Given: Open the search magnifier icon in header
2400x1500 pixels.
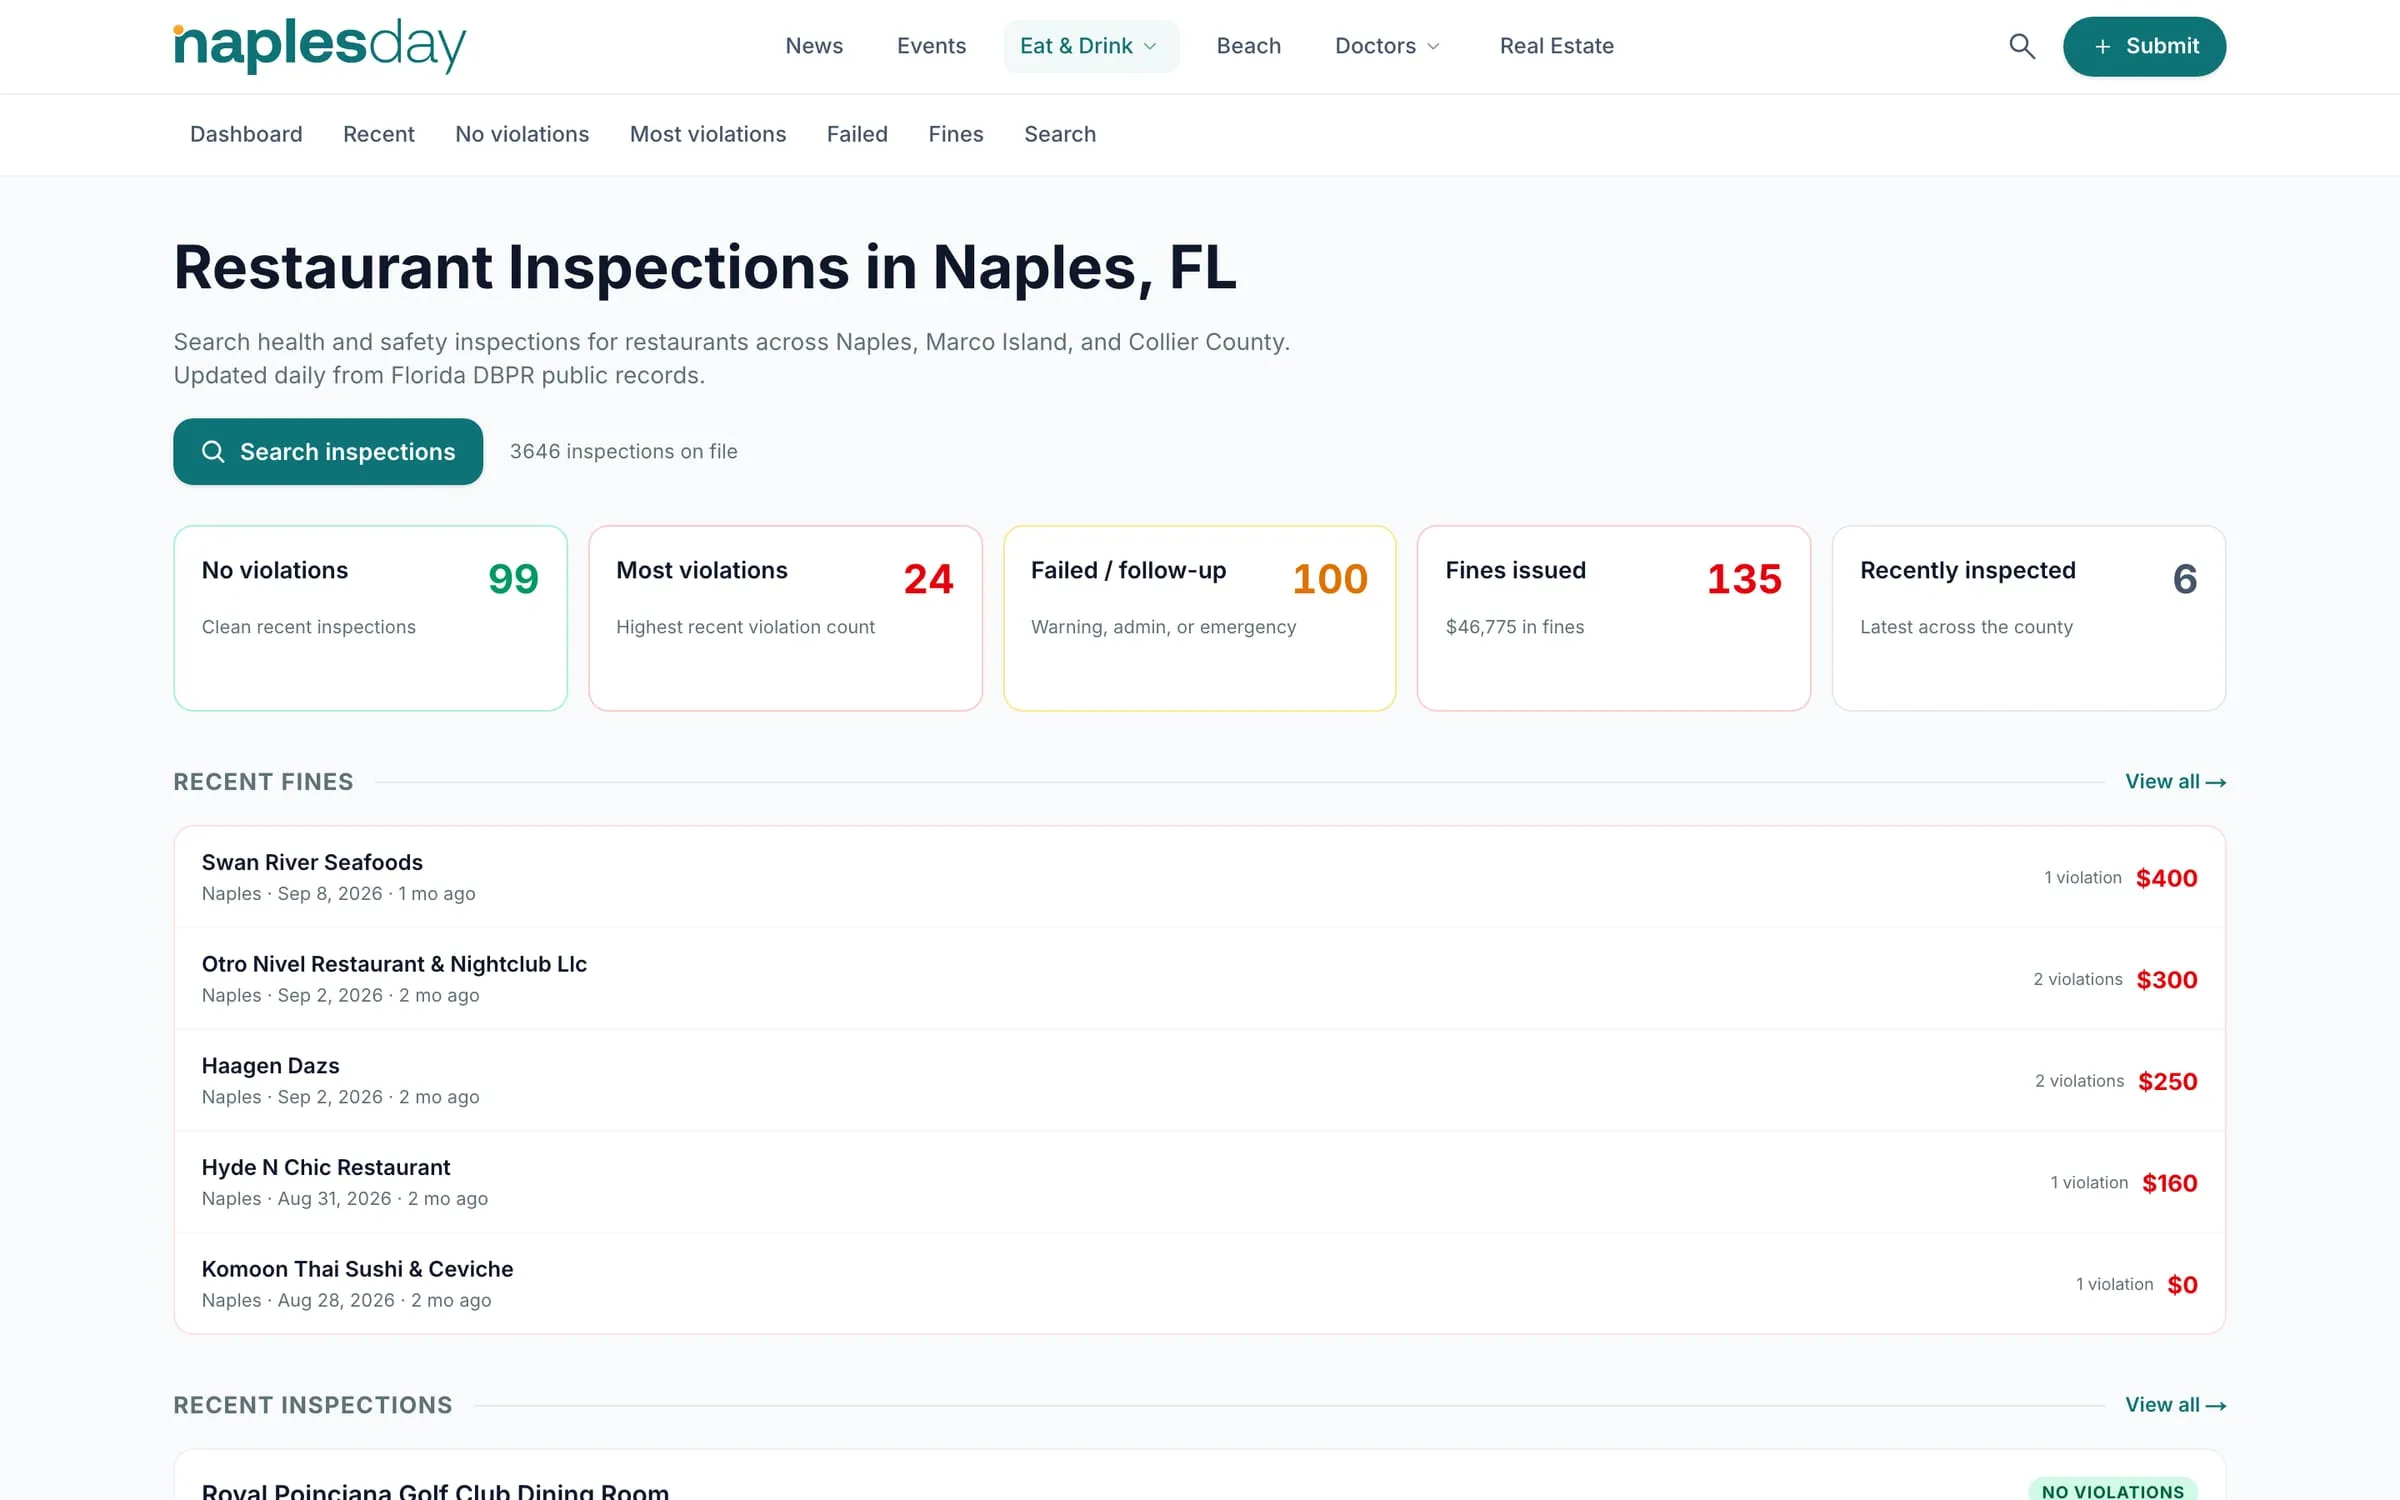Looking at the screenshot, I should click(x=2022, y=46).
